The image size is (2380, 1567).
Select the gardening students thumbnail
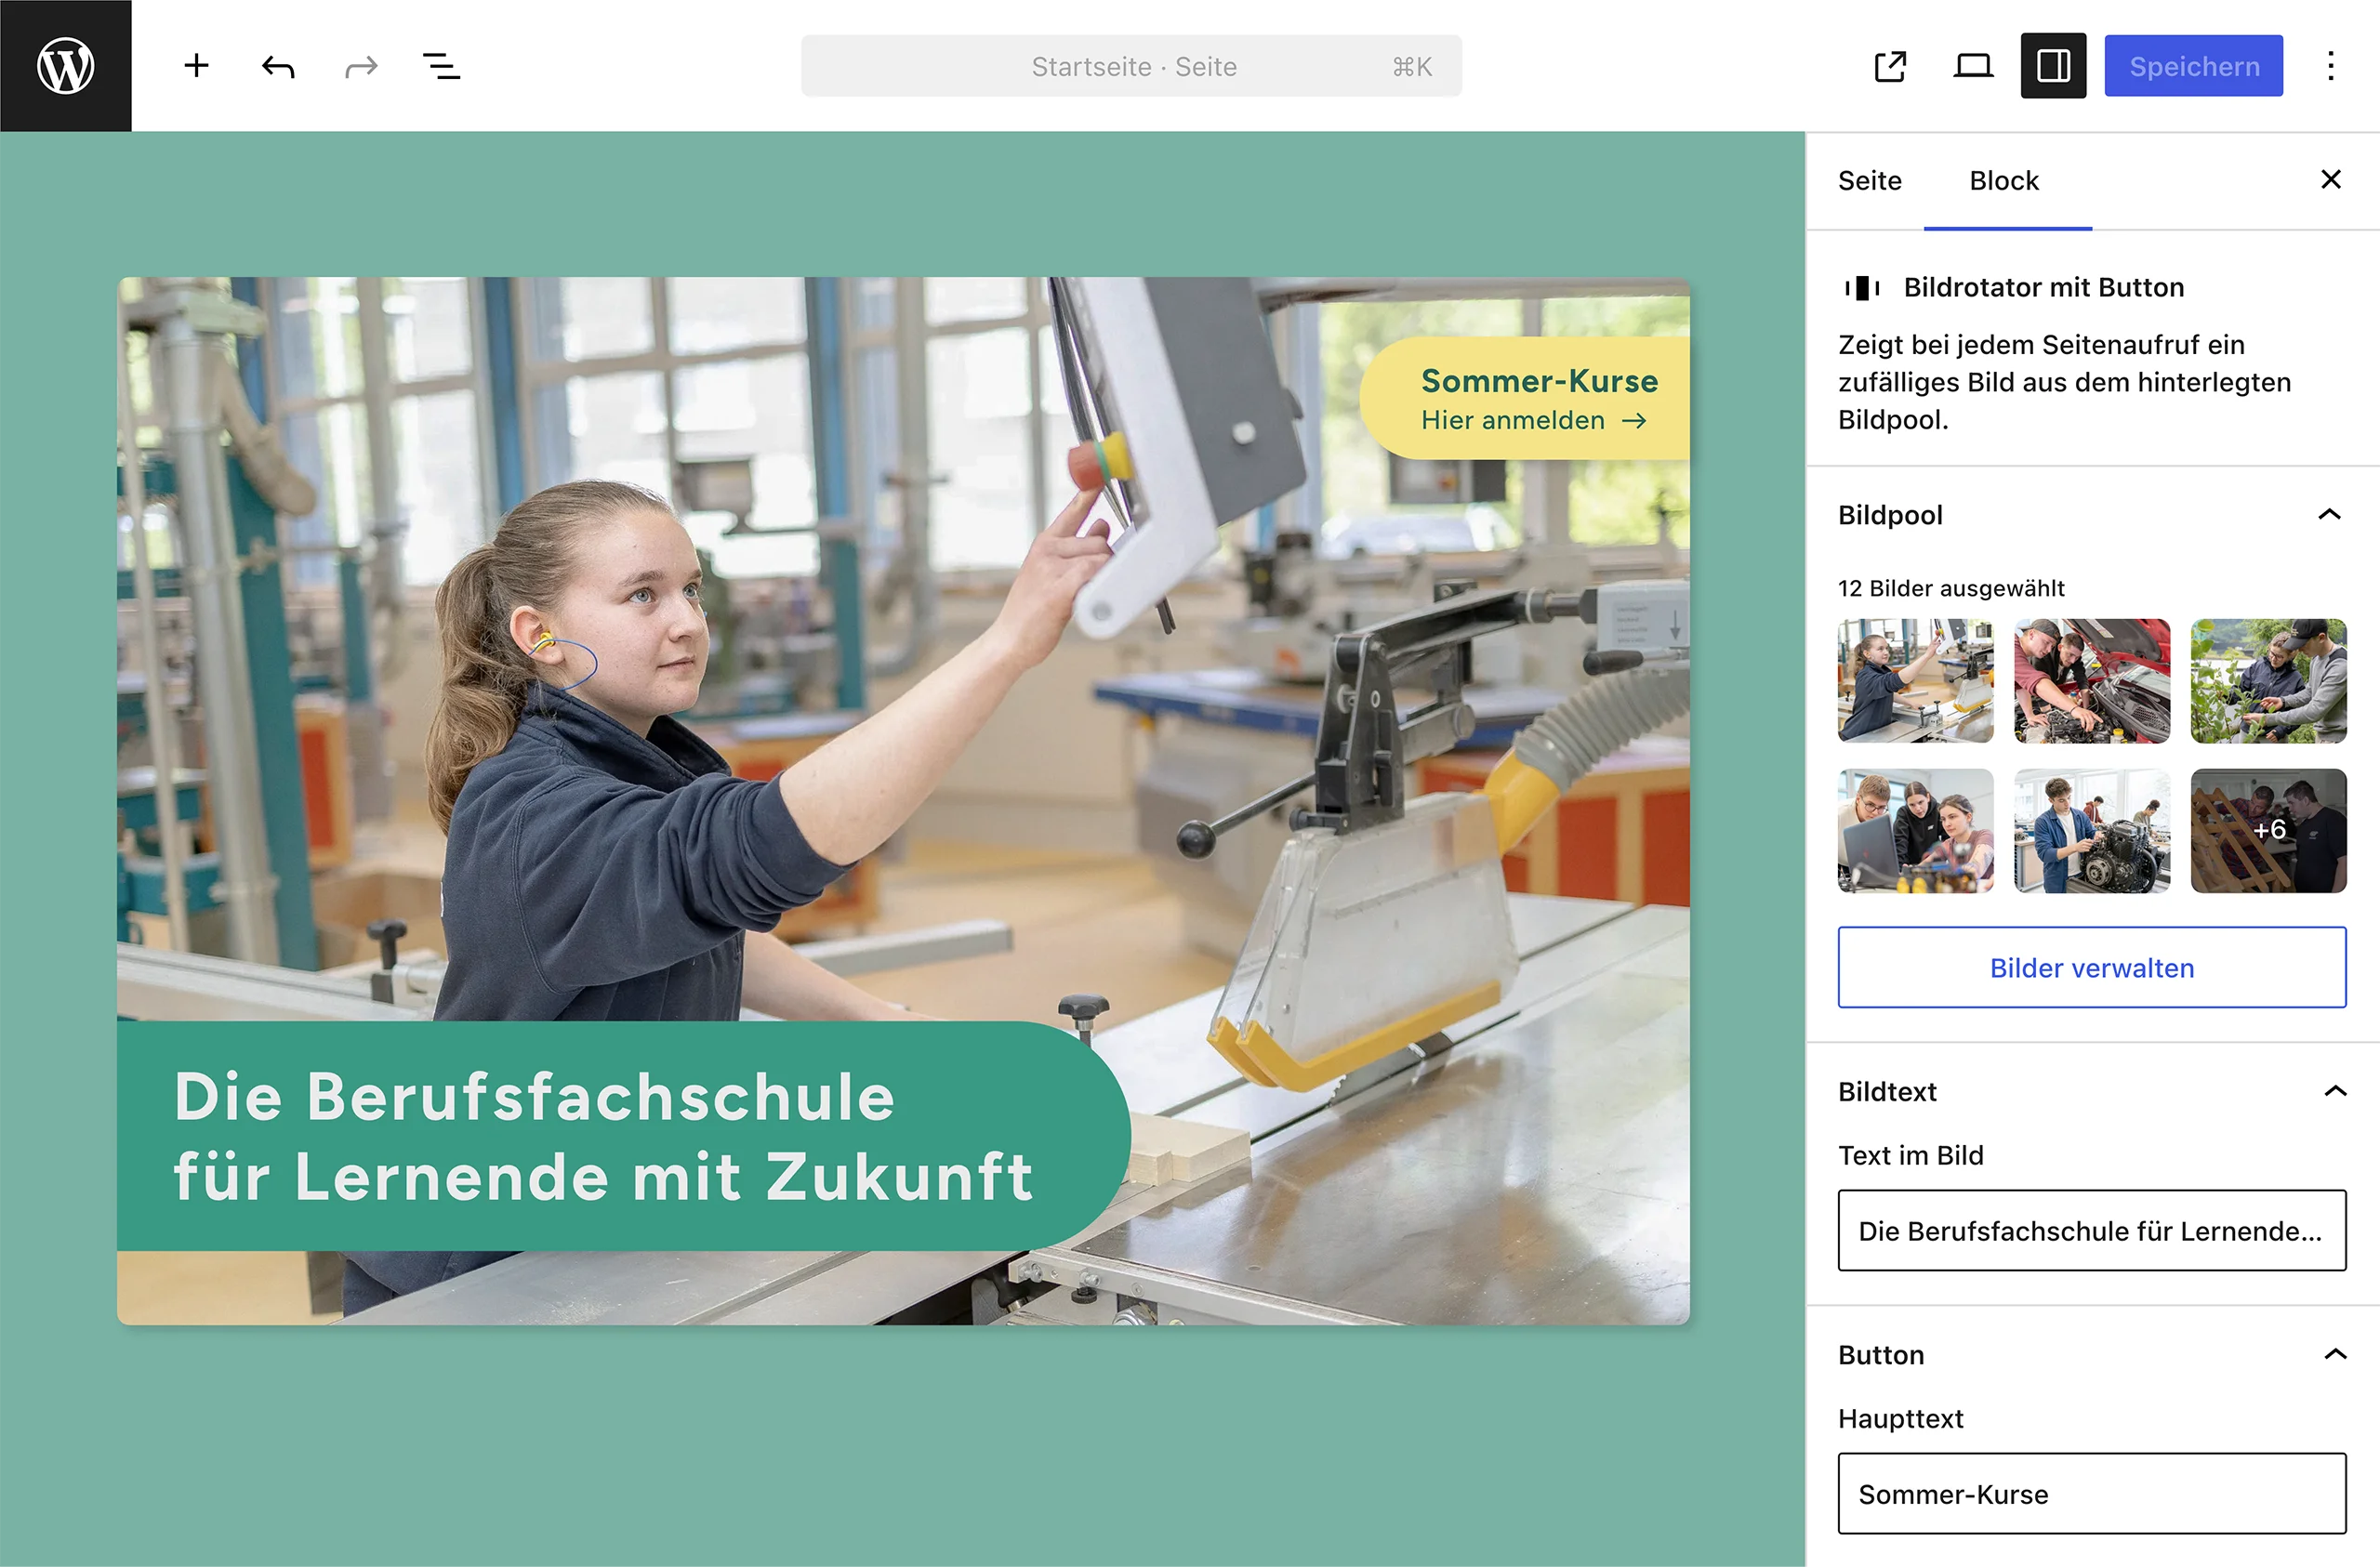tap(2268, 681)
